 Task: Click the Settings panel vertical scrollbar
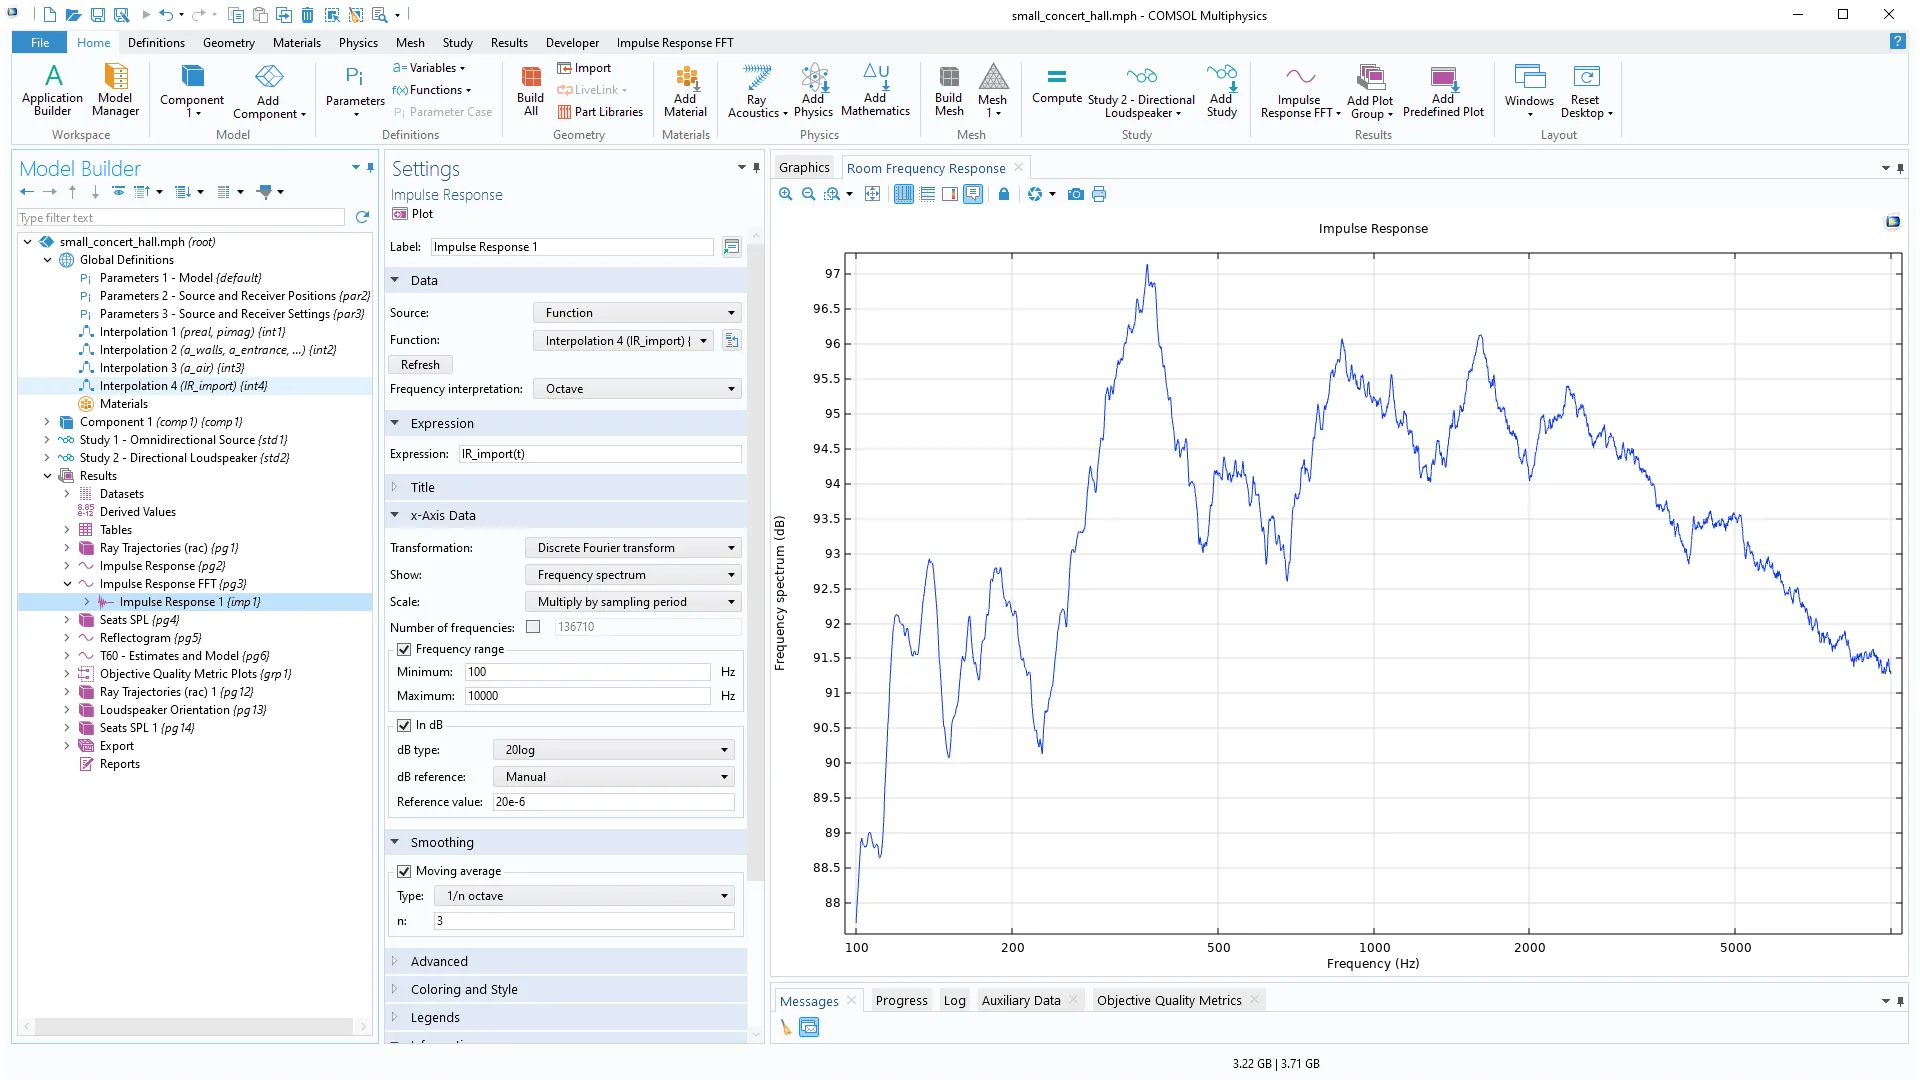(x=756, y=560)
